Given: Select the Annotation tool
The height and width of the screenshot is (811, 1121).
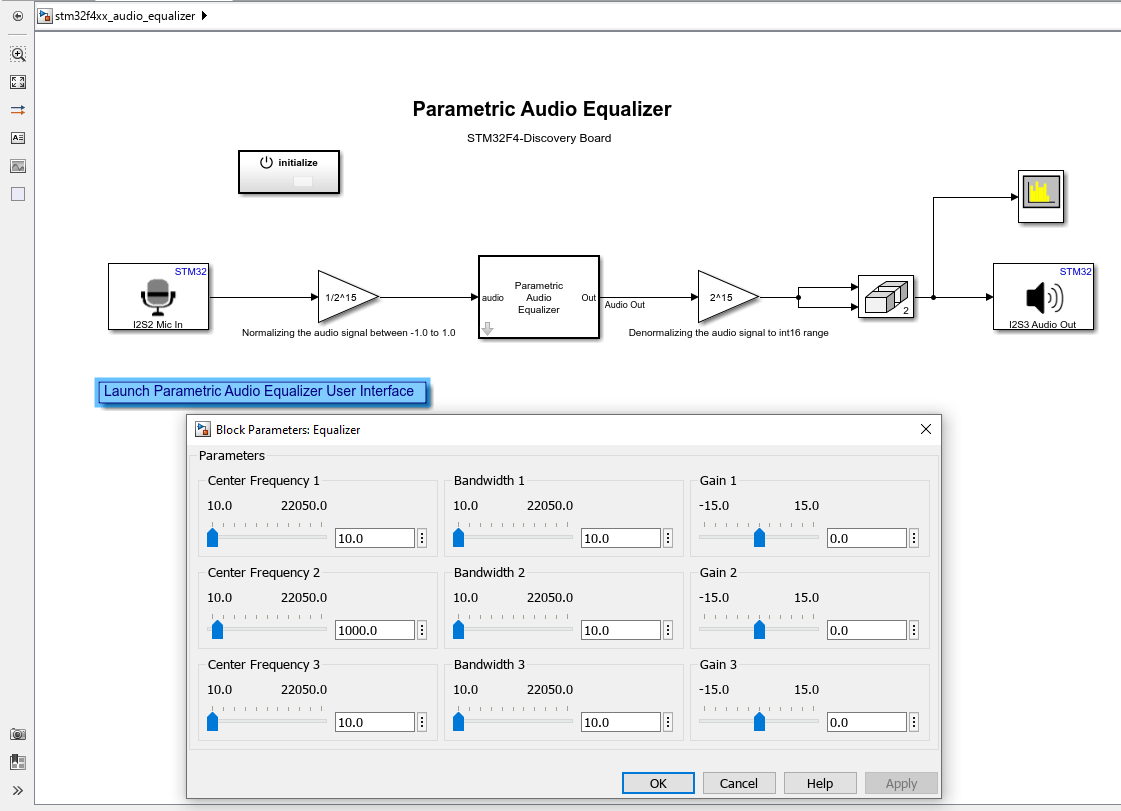Looking at the screenshot, I should point(17,138).
